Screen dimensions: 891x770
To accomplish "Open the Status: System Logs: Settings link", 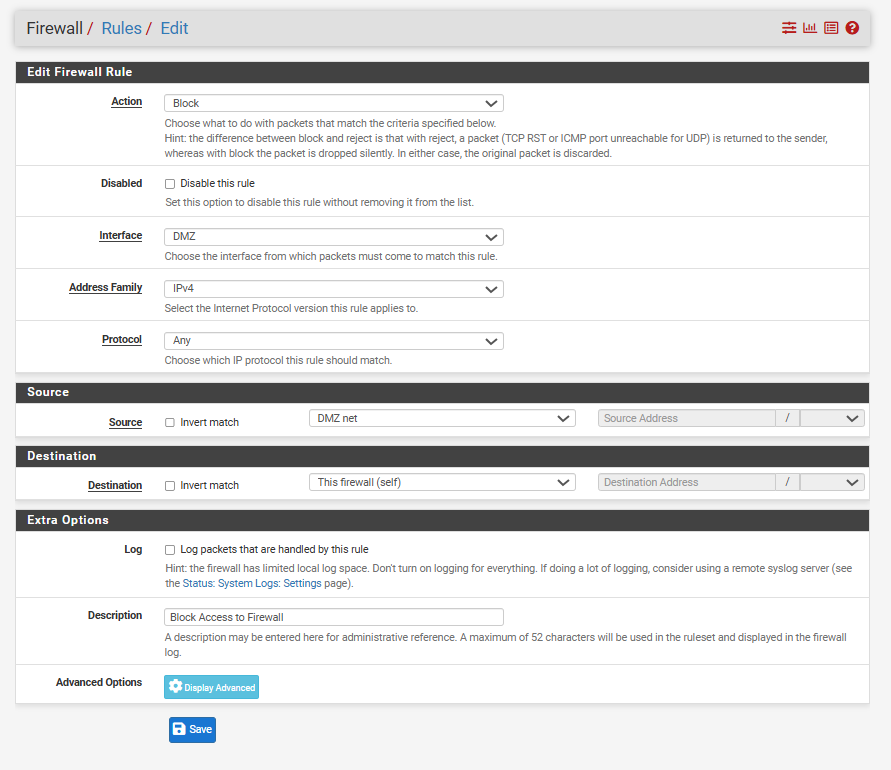I will click(265, 583).
